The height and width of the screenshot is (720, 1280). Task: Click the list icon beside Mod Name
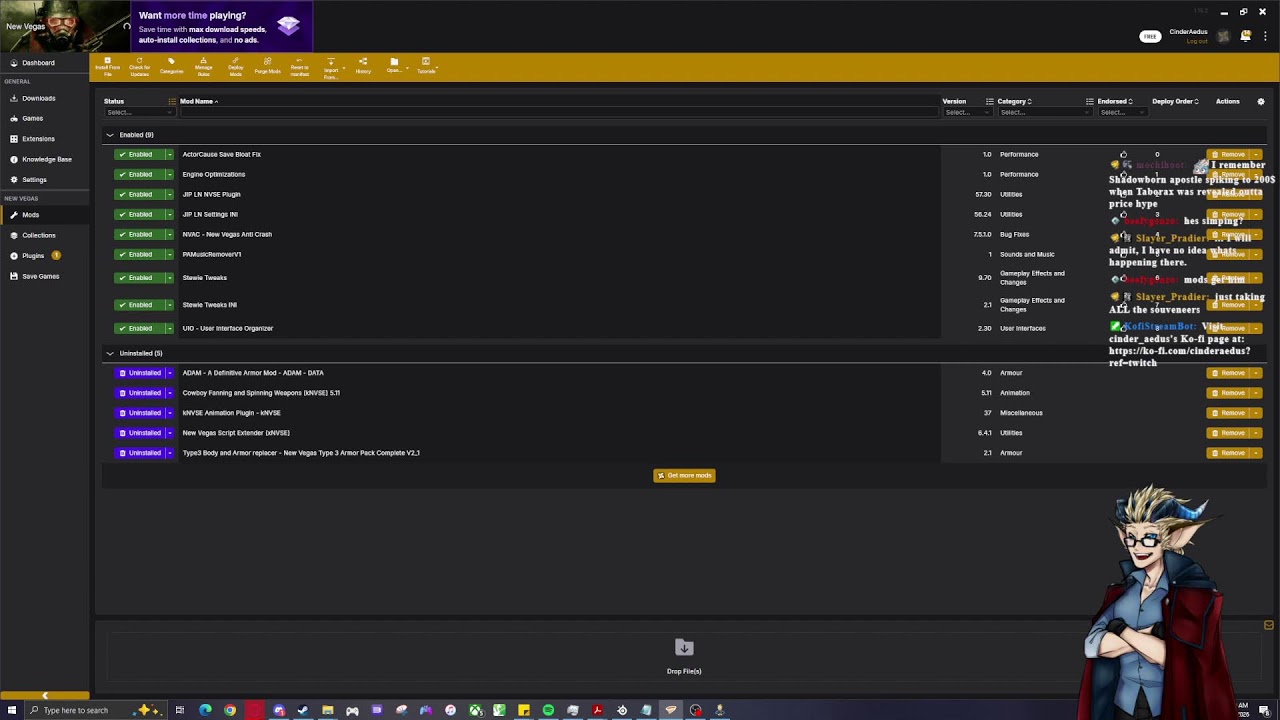[x=172, y=101]
